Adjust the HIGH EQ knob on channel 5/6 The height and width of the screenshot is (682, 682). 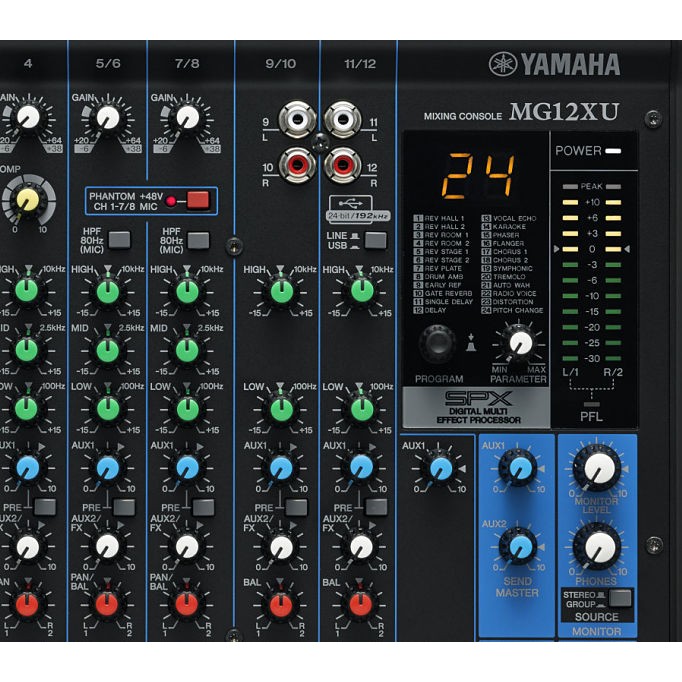108,291
